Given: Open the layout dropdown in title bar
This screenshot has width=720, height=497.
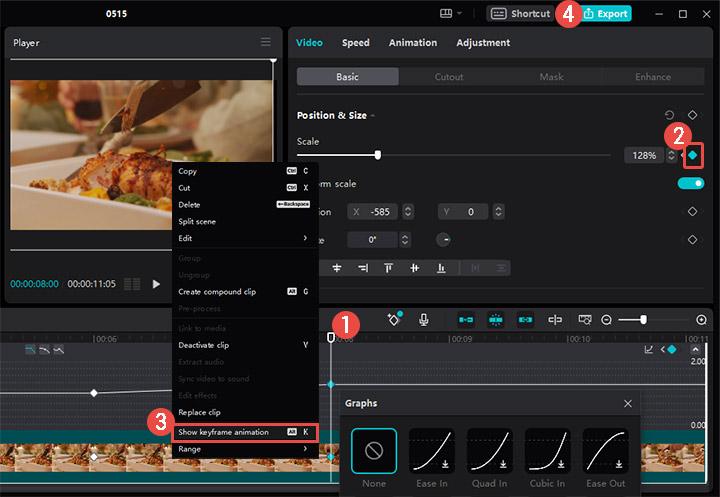Looking at the screenshot, I should coord(451,14).
